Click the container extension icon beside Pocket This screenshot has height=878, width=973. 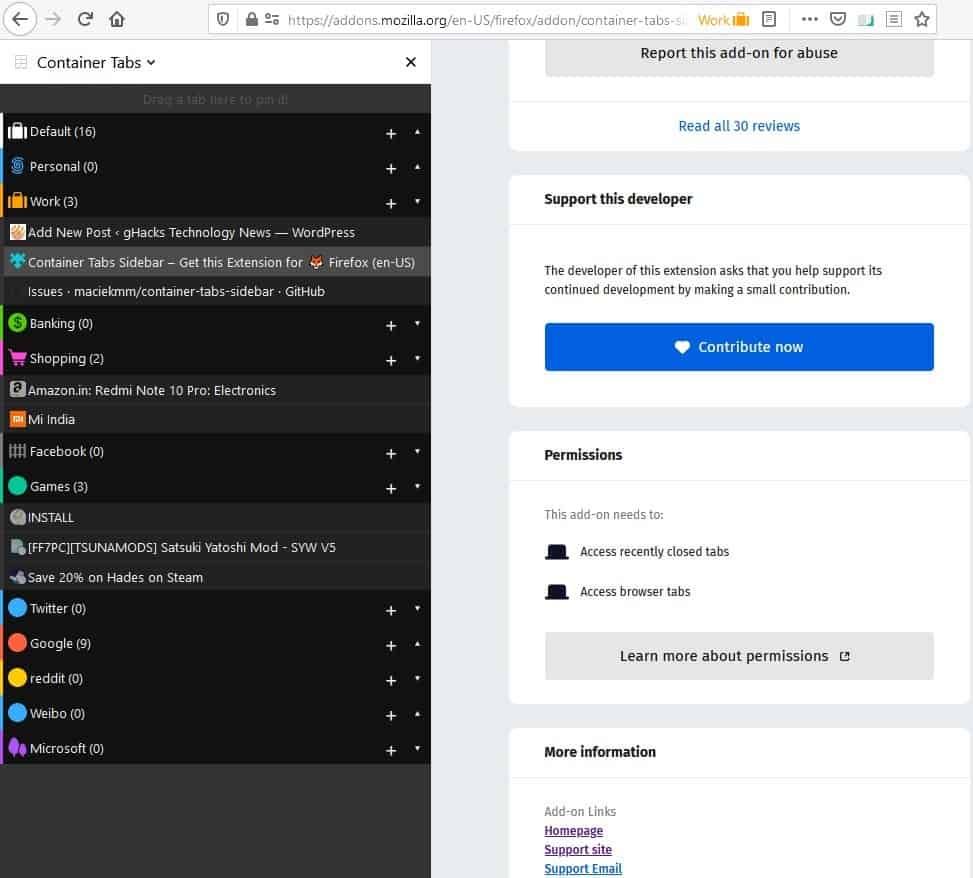coord(866,20)
